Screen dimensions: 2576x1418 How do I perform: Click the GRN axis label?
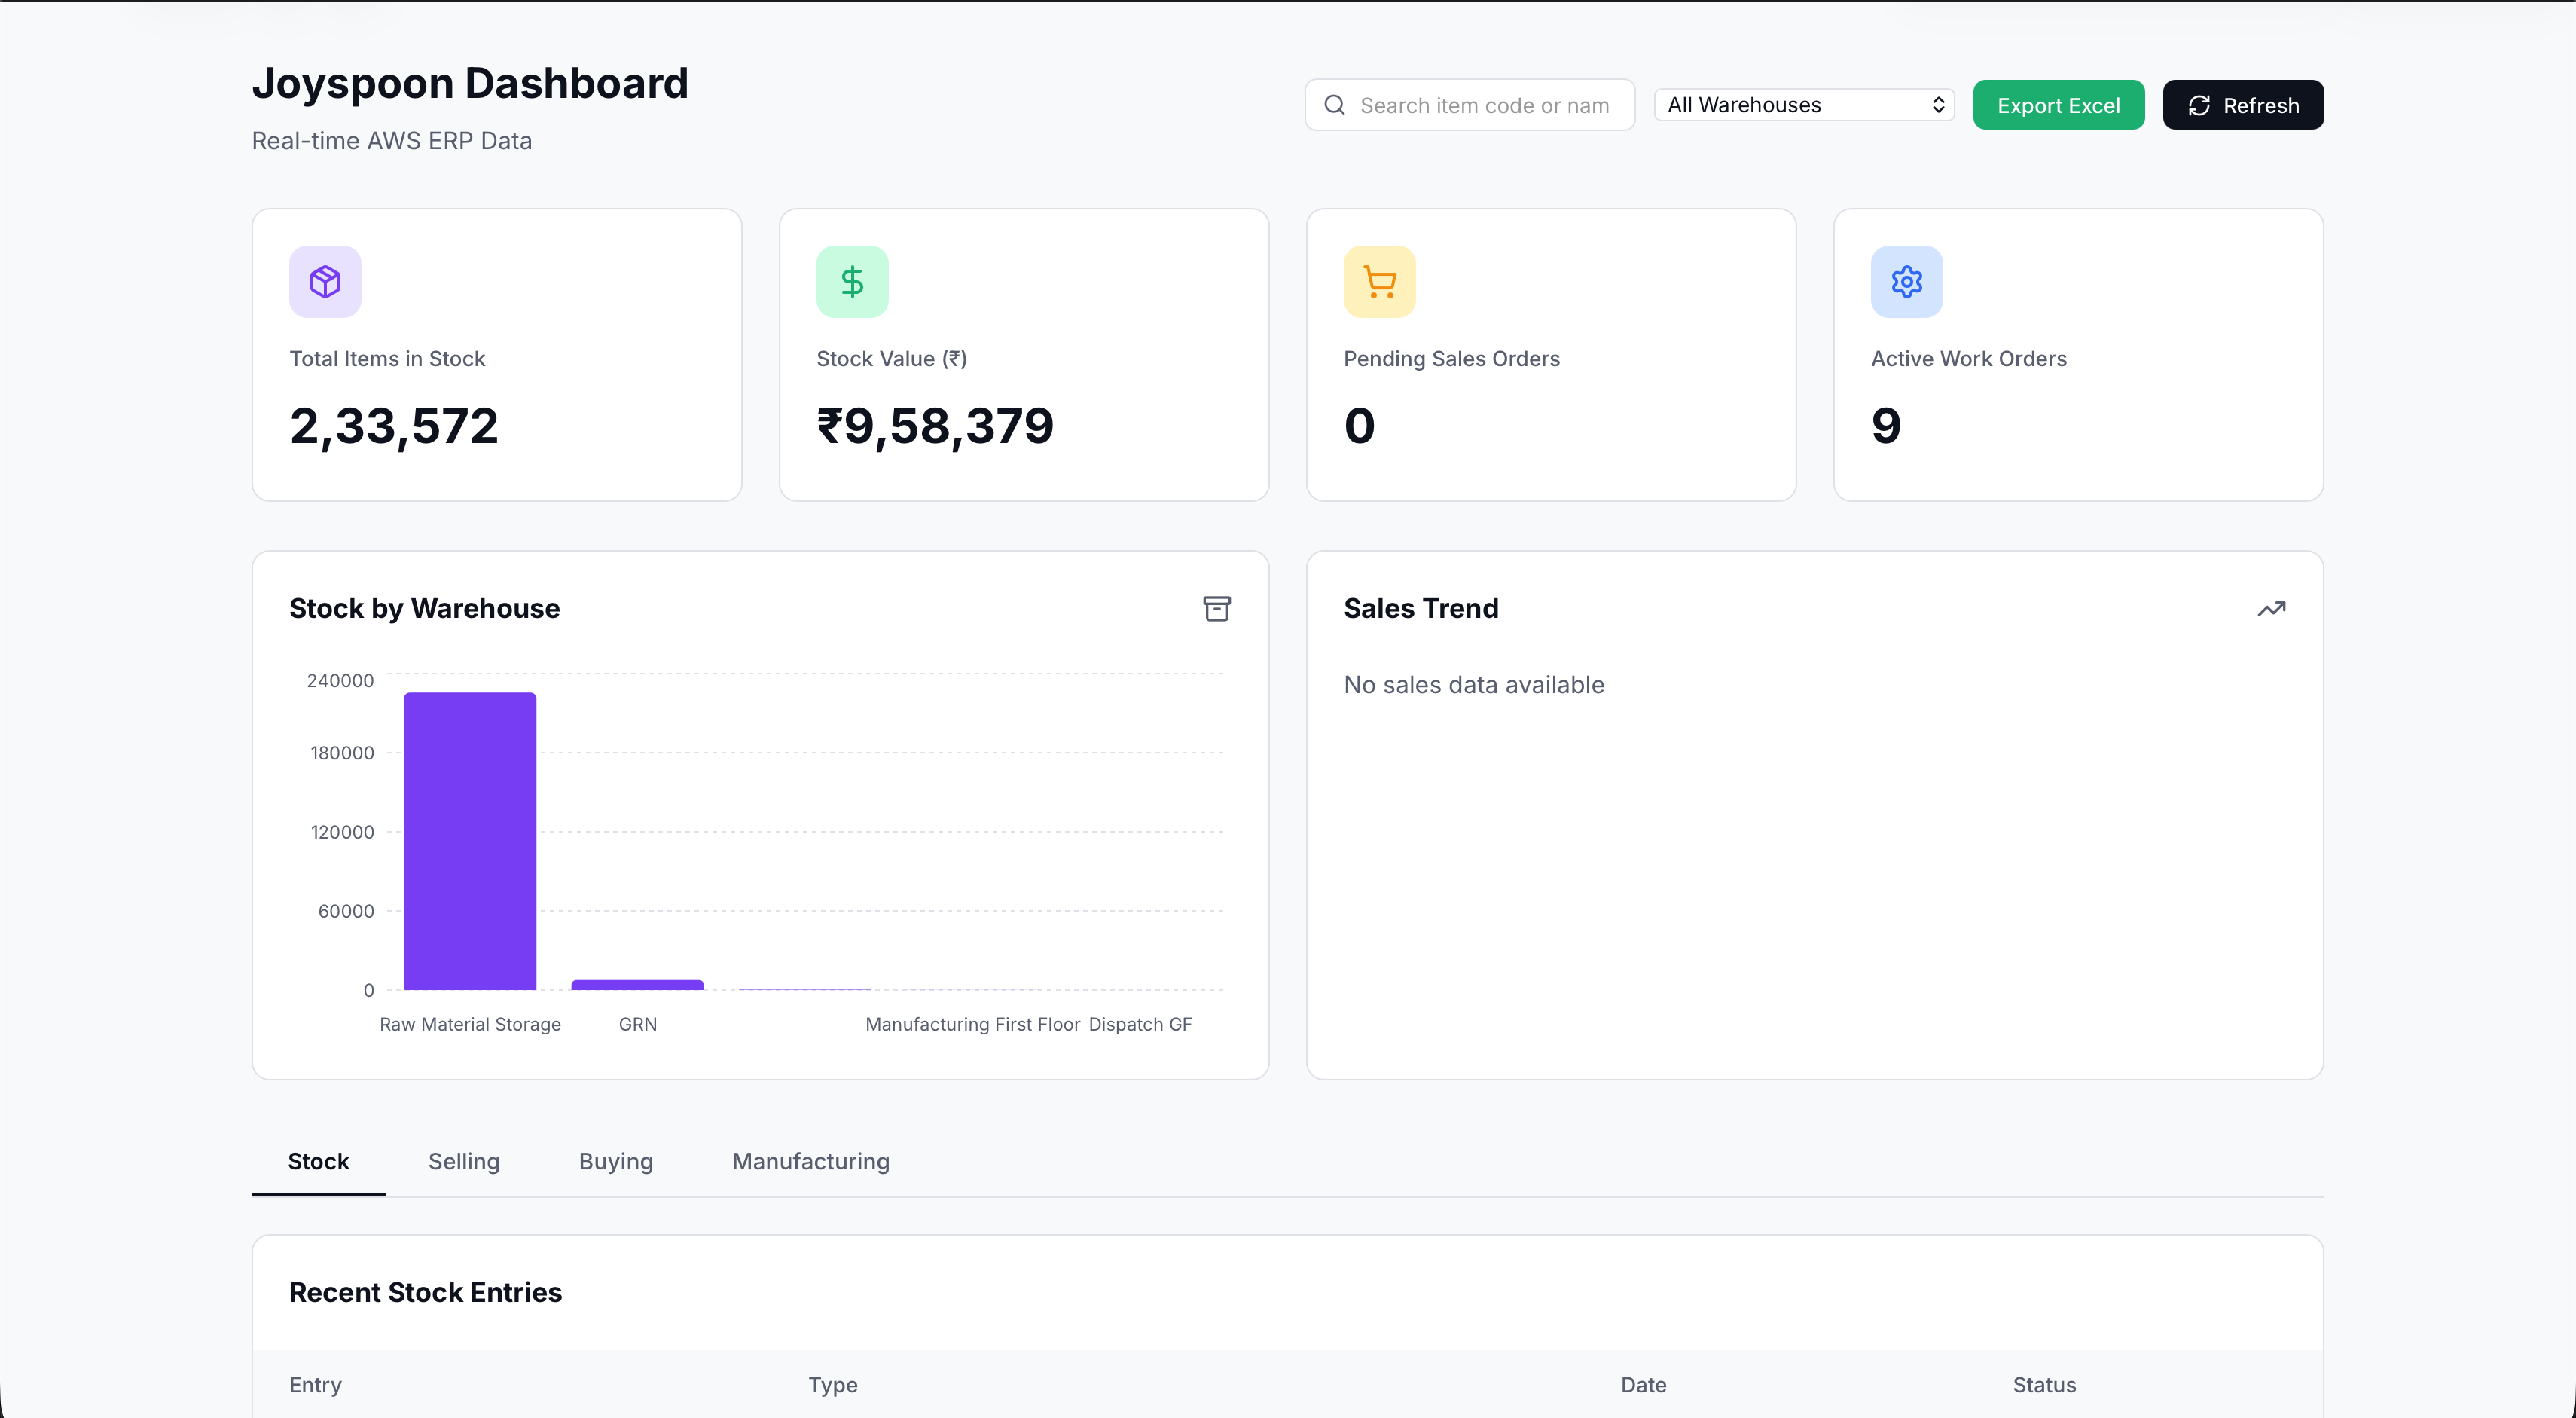(638, 1024)
